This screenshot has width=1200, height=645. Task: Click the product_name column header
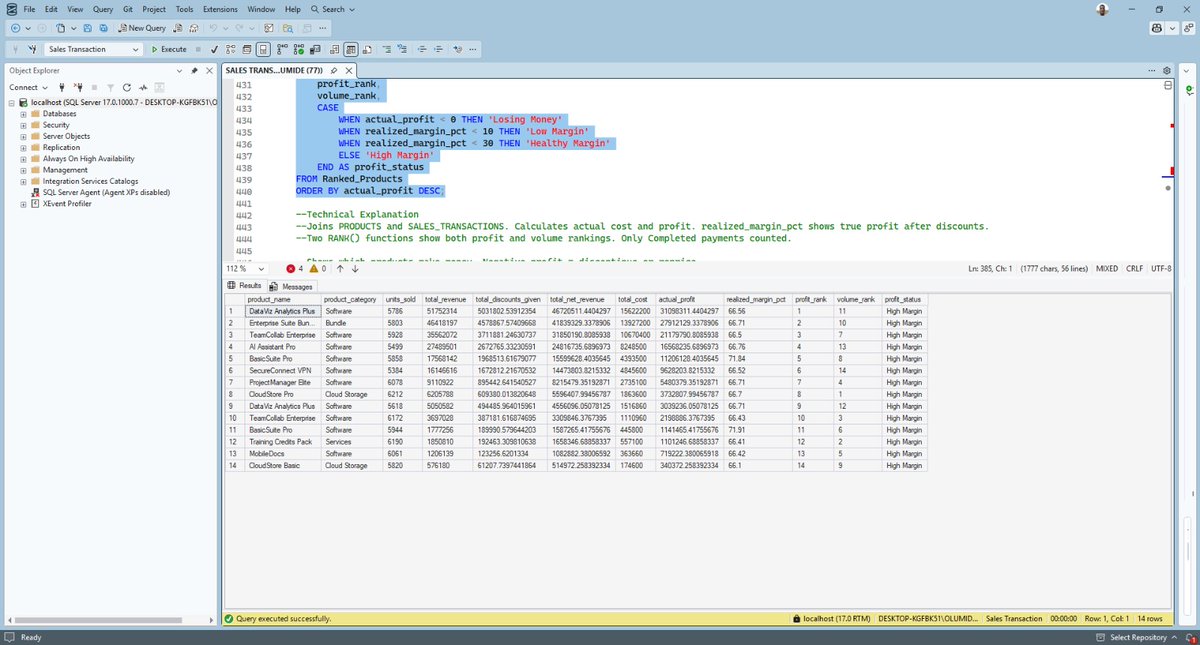click(x=282, y=299)
